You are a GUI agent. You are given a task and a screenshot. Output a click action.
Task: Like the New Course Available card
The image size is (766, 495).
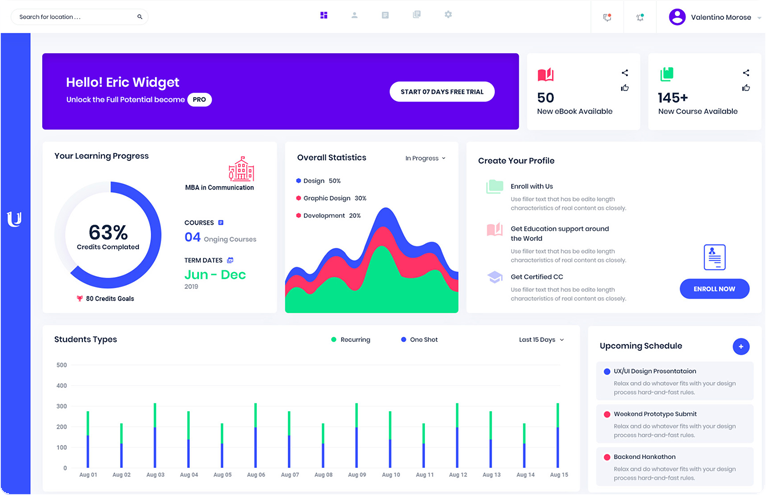tap(746, 88)
